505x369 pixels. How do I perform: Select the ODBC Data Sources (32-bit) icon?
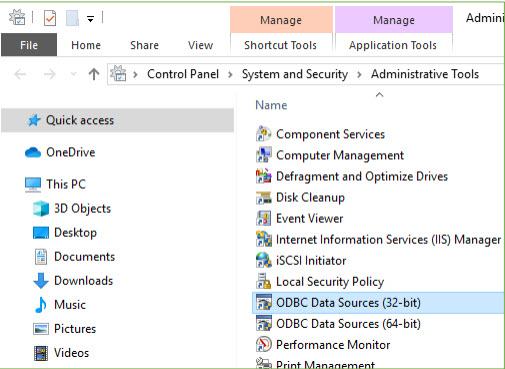(x=264, y=302)
